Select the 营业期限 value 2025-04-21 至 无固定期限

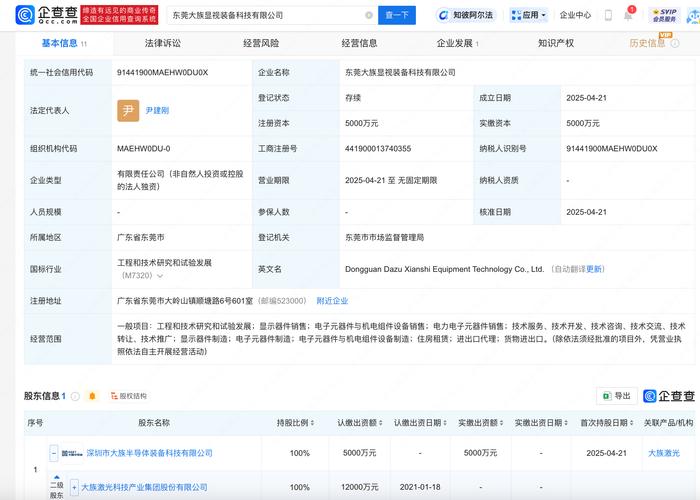[x=391, y=180]
